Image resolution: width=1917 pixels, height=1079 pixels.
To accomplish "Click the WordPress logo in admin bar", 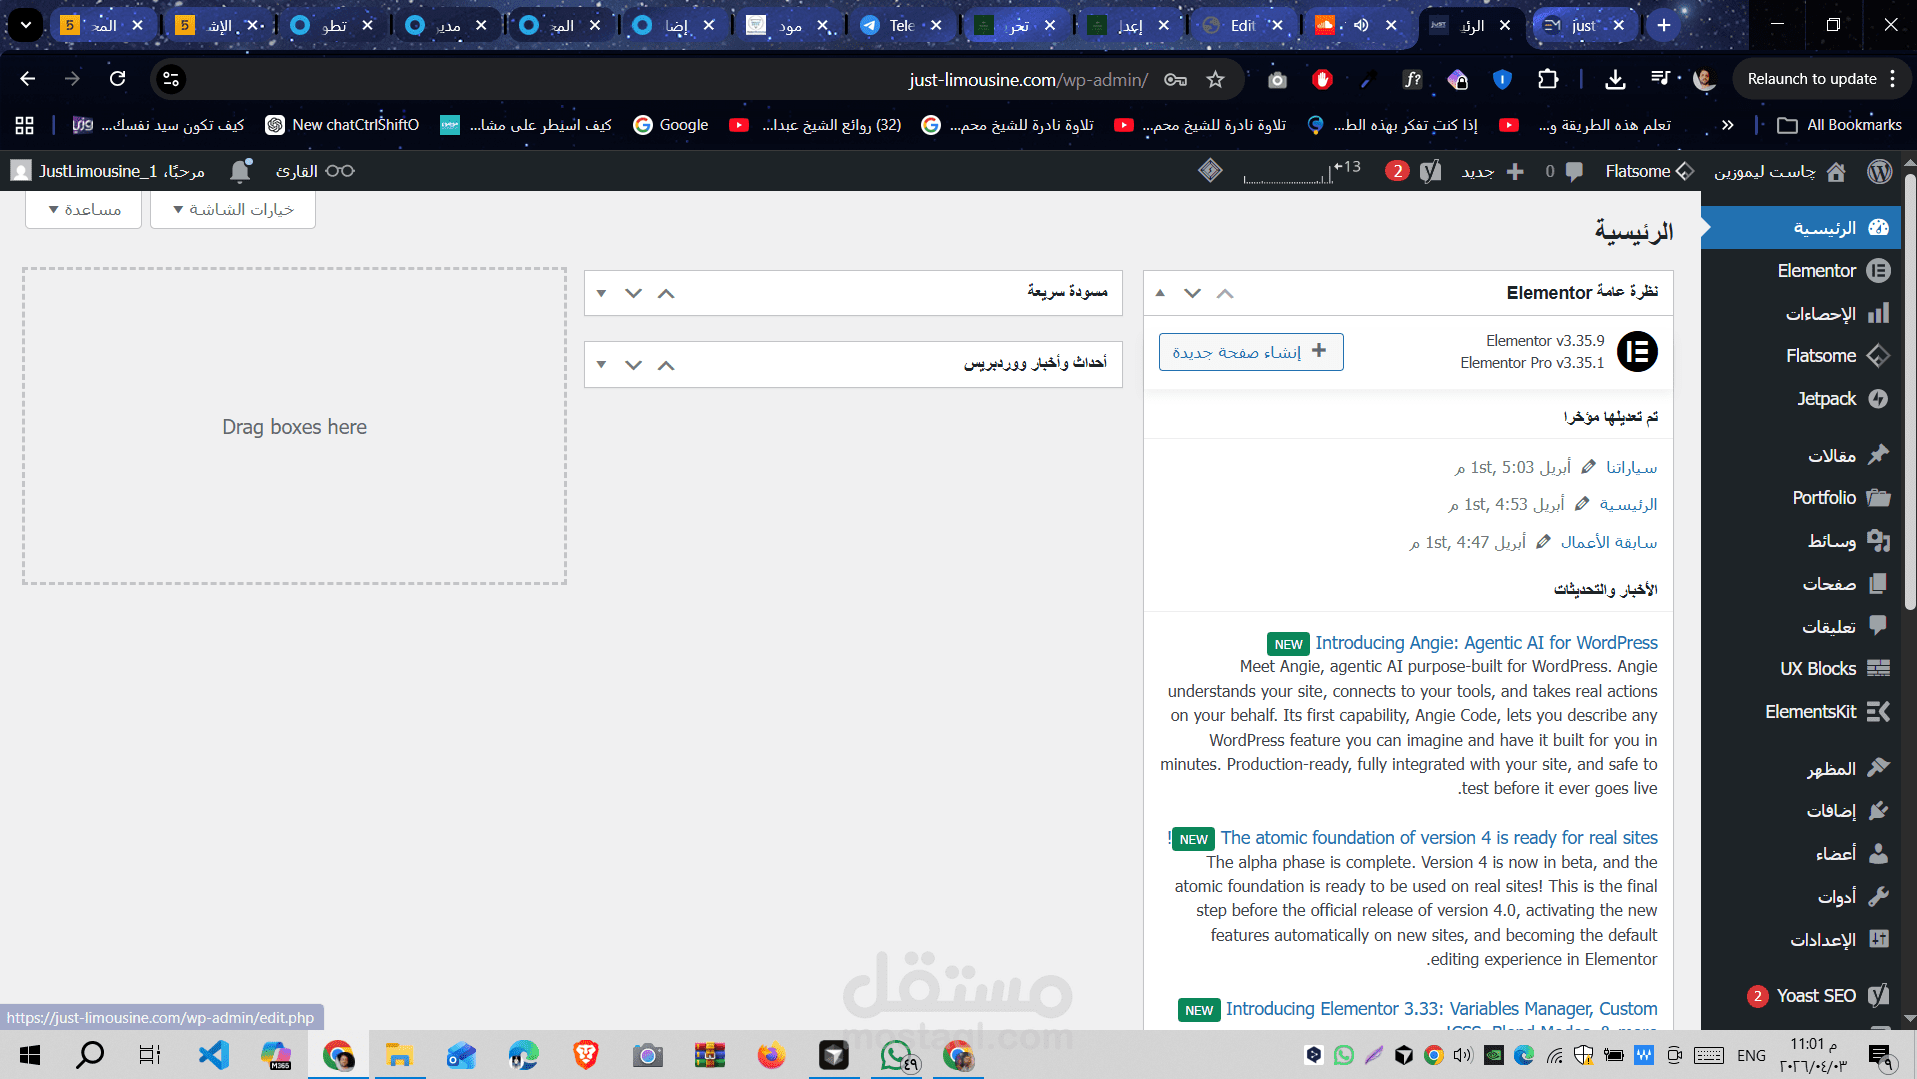I will (x=1879, y=171).
